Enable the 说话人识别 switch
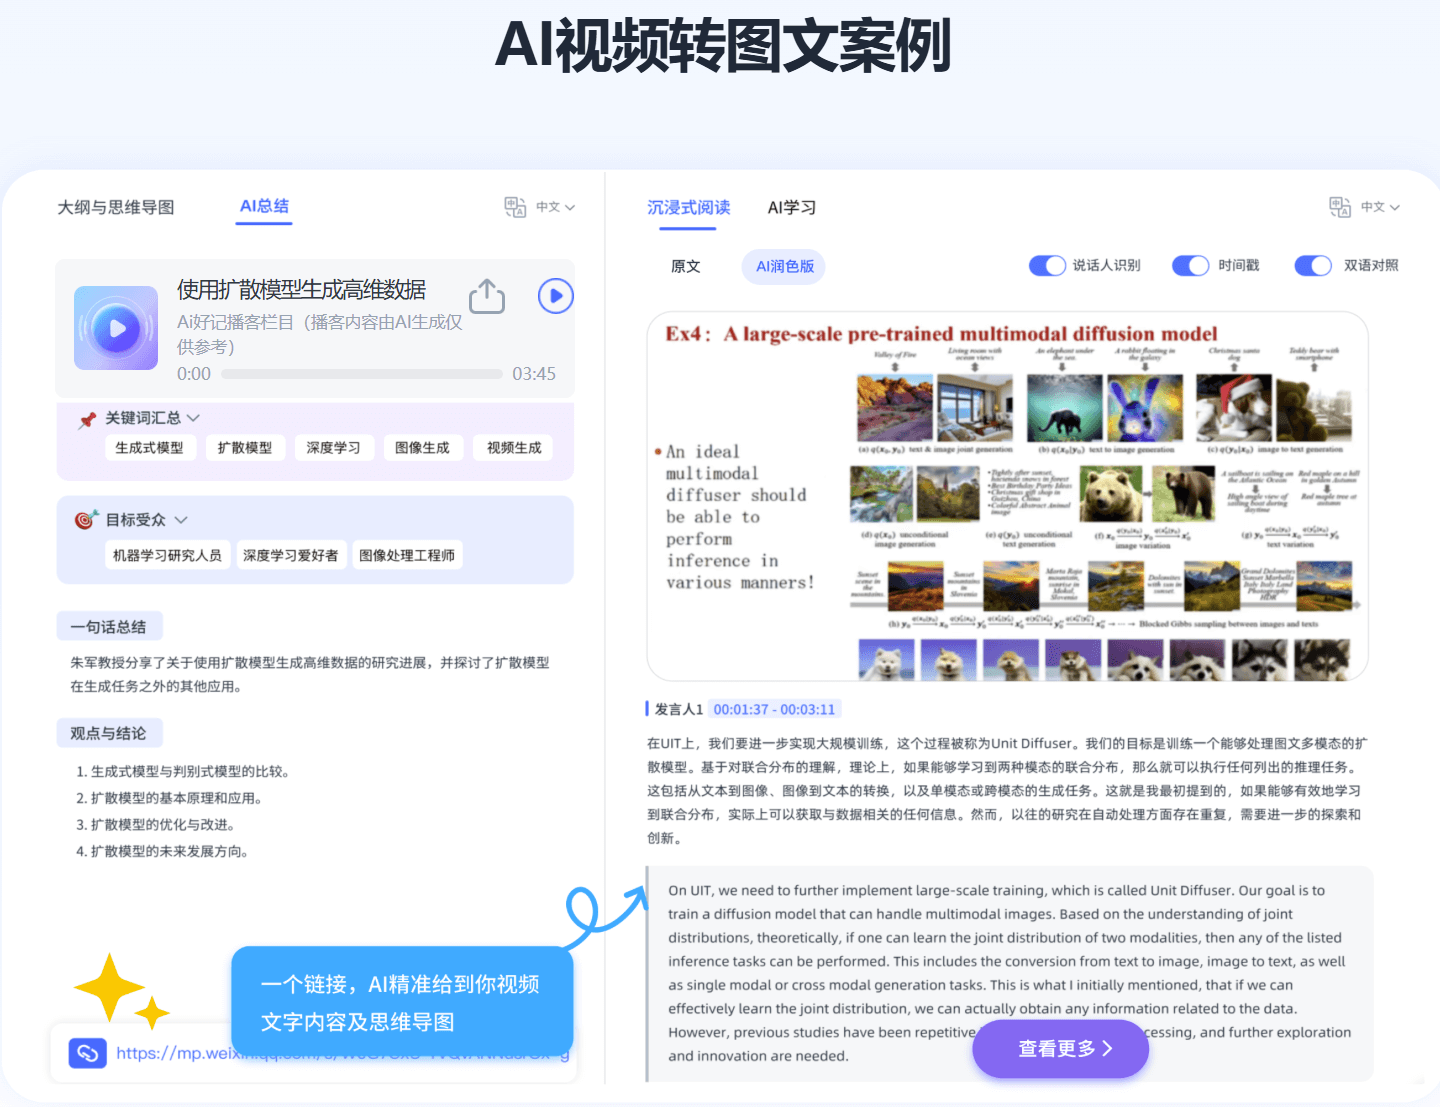Viewport: 1440px width, 1107px height. click(1047, 265)
